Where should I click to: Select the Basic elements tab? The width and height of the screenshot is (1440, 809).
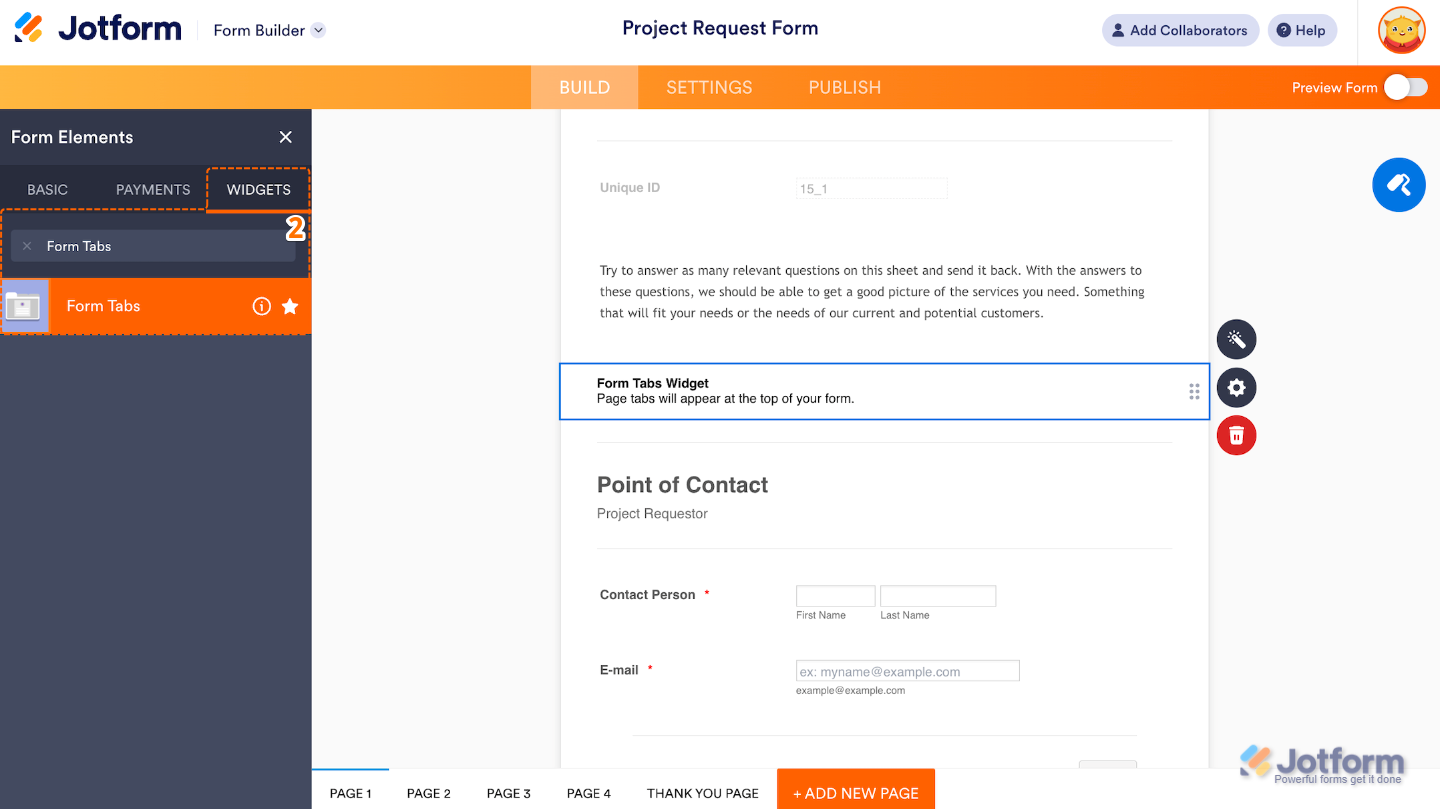click(x=48, y=190)
